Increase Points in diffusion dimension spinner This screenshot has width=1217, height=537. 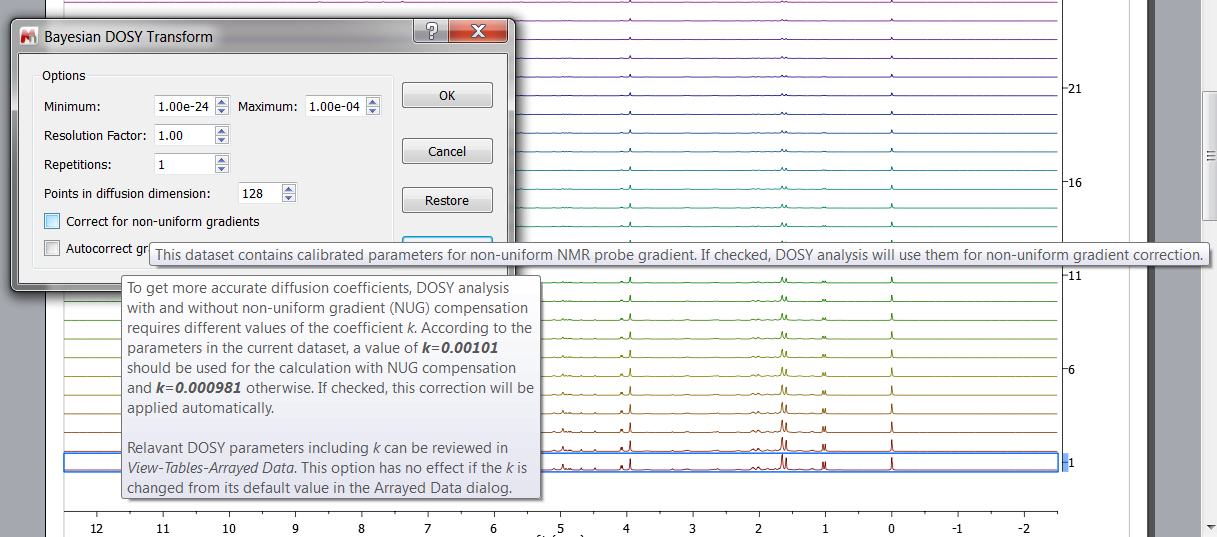point(289,188)
